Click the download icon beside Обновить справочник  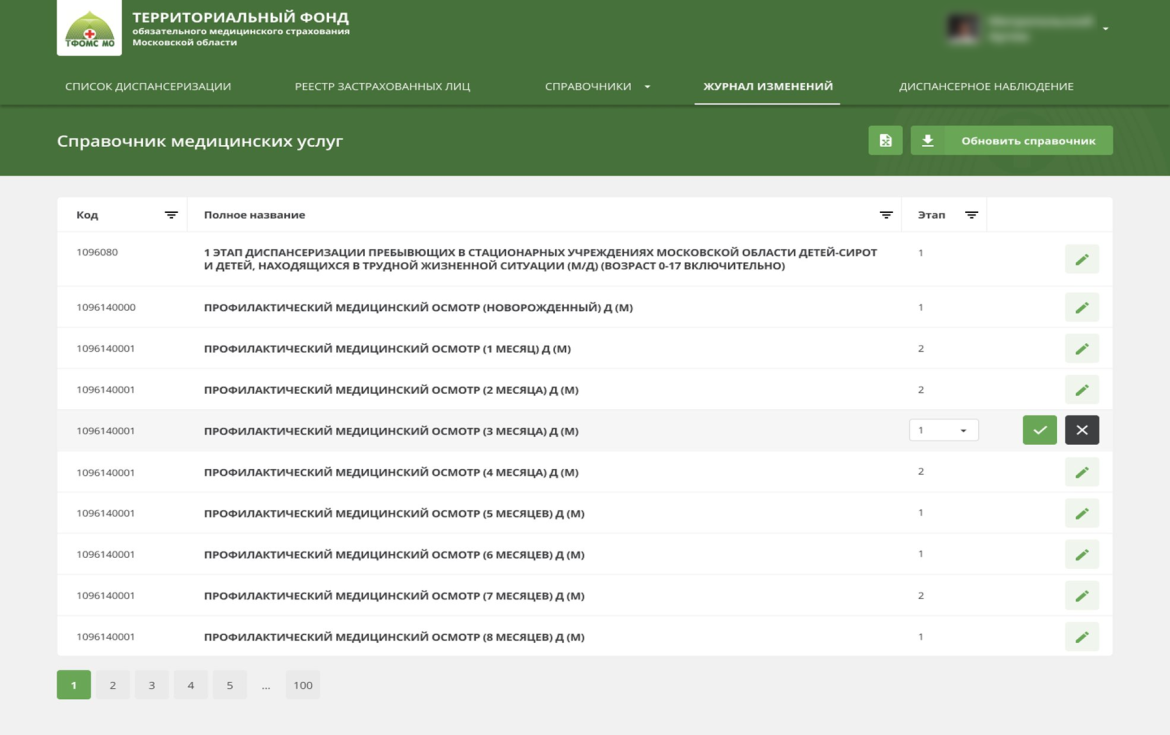click(x=927, y=140)
